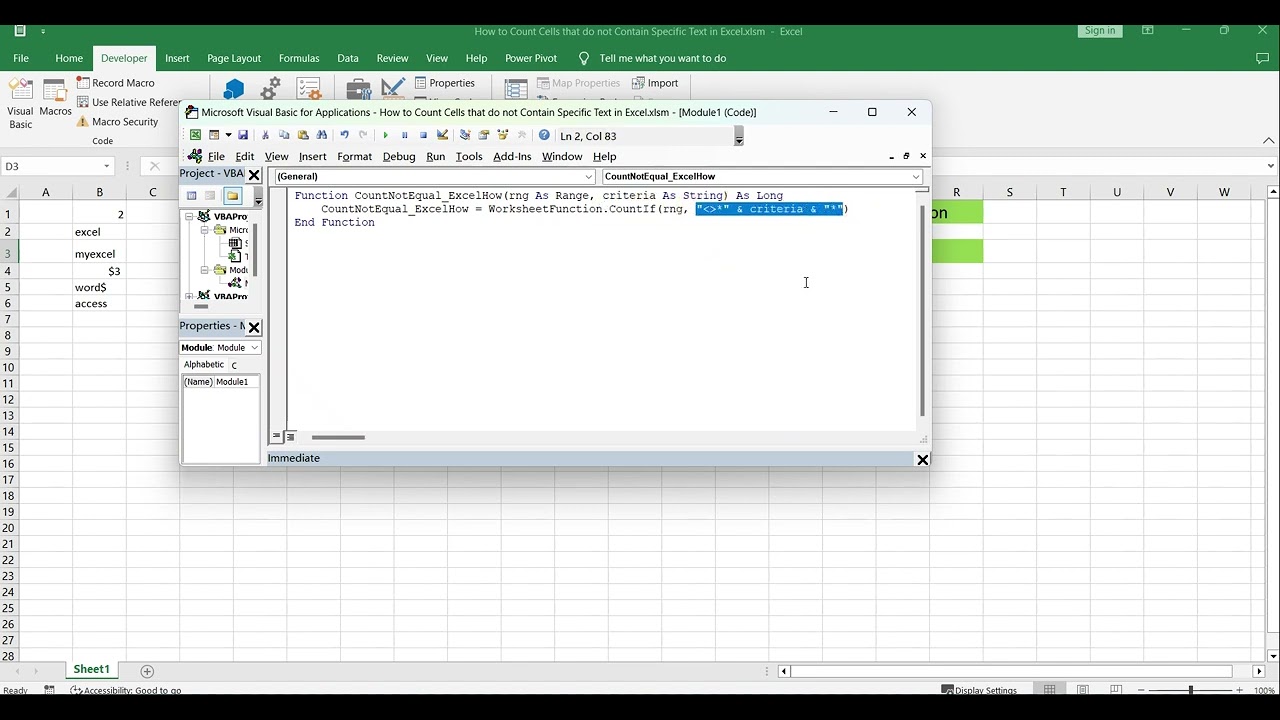Click Properties button in Excel ribbon
This screenshot has height=720, width=1280.
[x=444, y=83]
